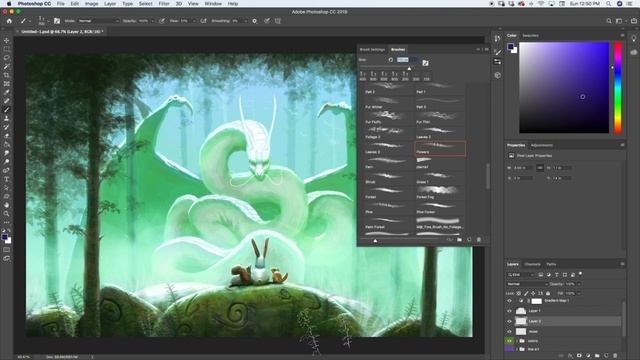Create a new group in Layers panel
The width and height of the screenshot is (640, 360).
pos(597,356)
